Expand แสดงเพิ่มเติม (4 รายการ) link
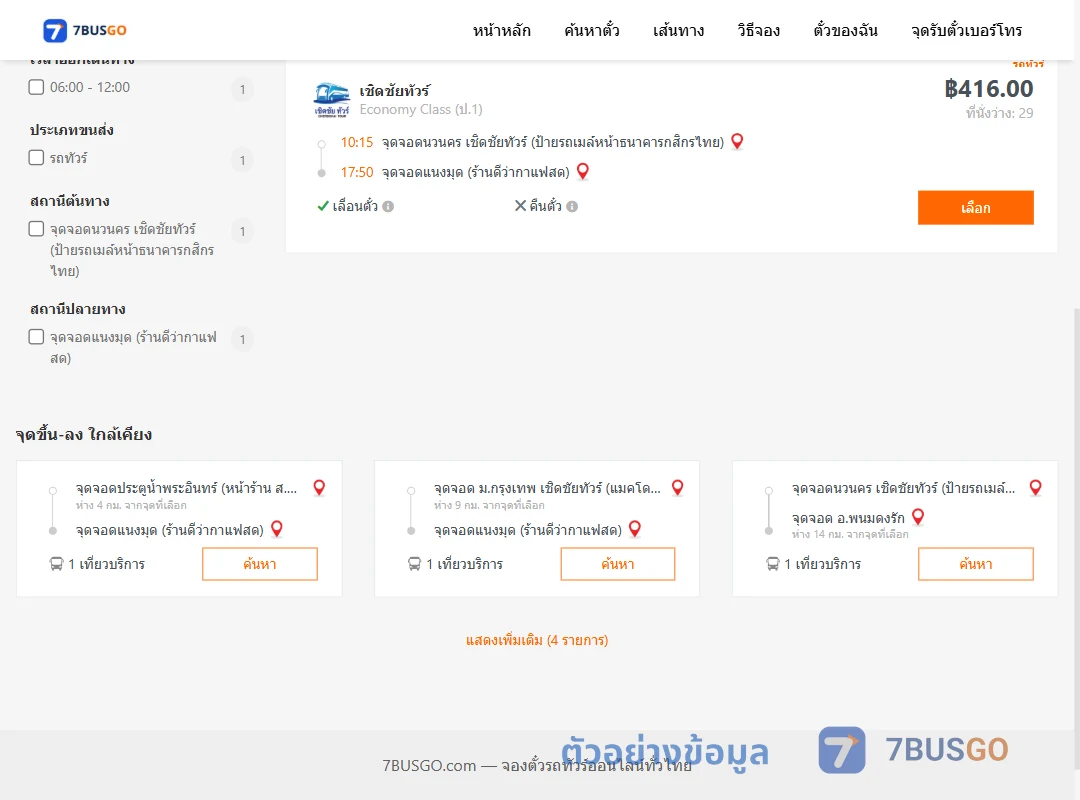 (537, 640)
